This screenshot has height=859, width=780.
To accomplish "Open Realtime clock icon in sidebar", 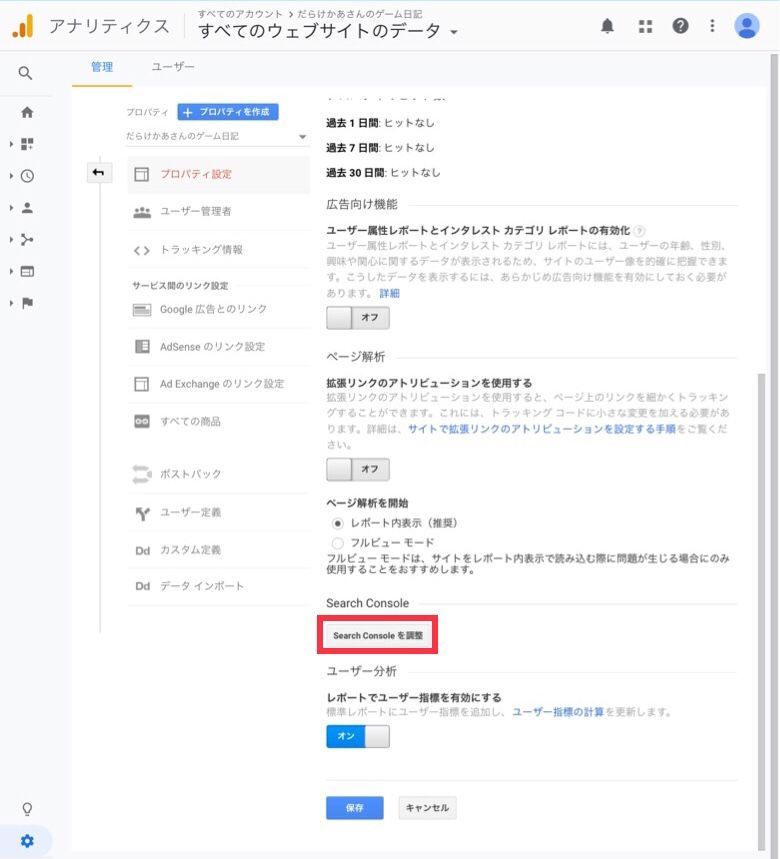I will 27,176.
